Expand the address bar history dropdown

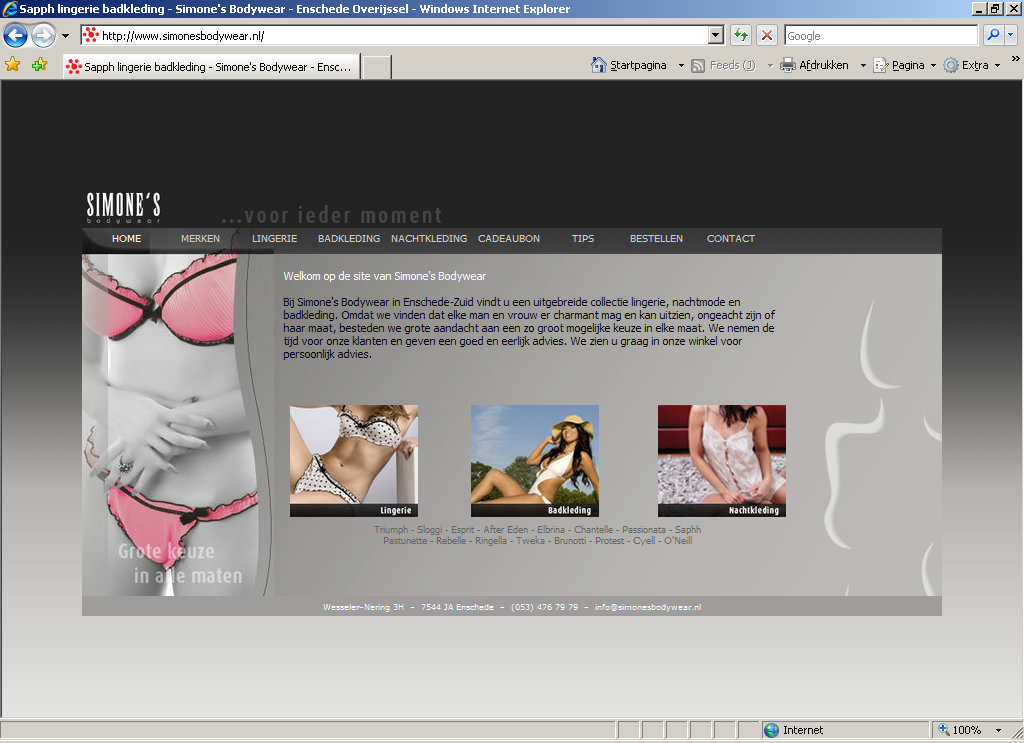pos(716,35)
